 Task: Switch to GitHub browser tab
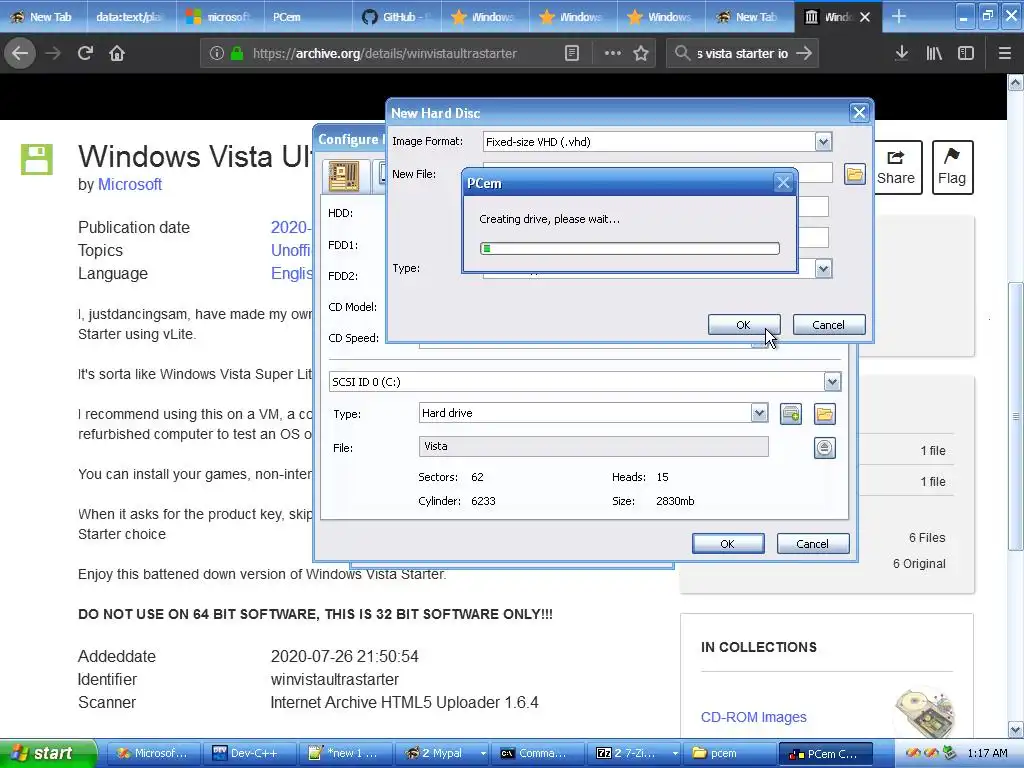(x=397, y=17)
